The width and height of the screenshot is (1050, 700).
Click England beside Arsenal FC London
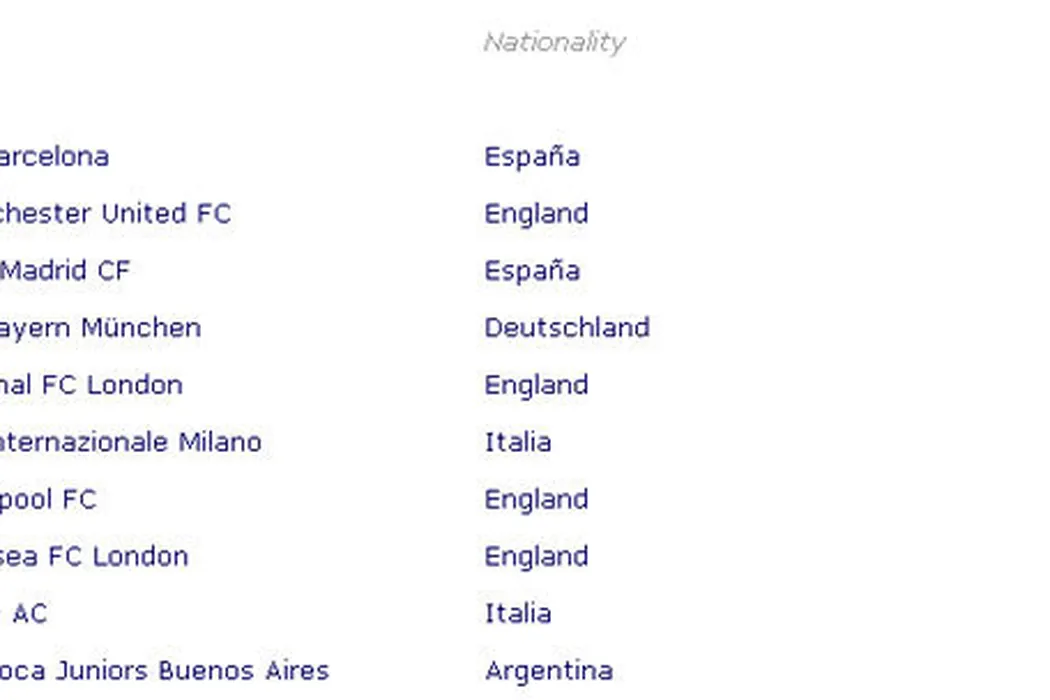click(536, 385)
